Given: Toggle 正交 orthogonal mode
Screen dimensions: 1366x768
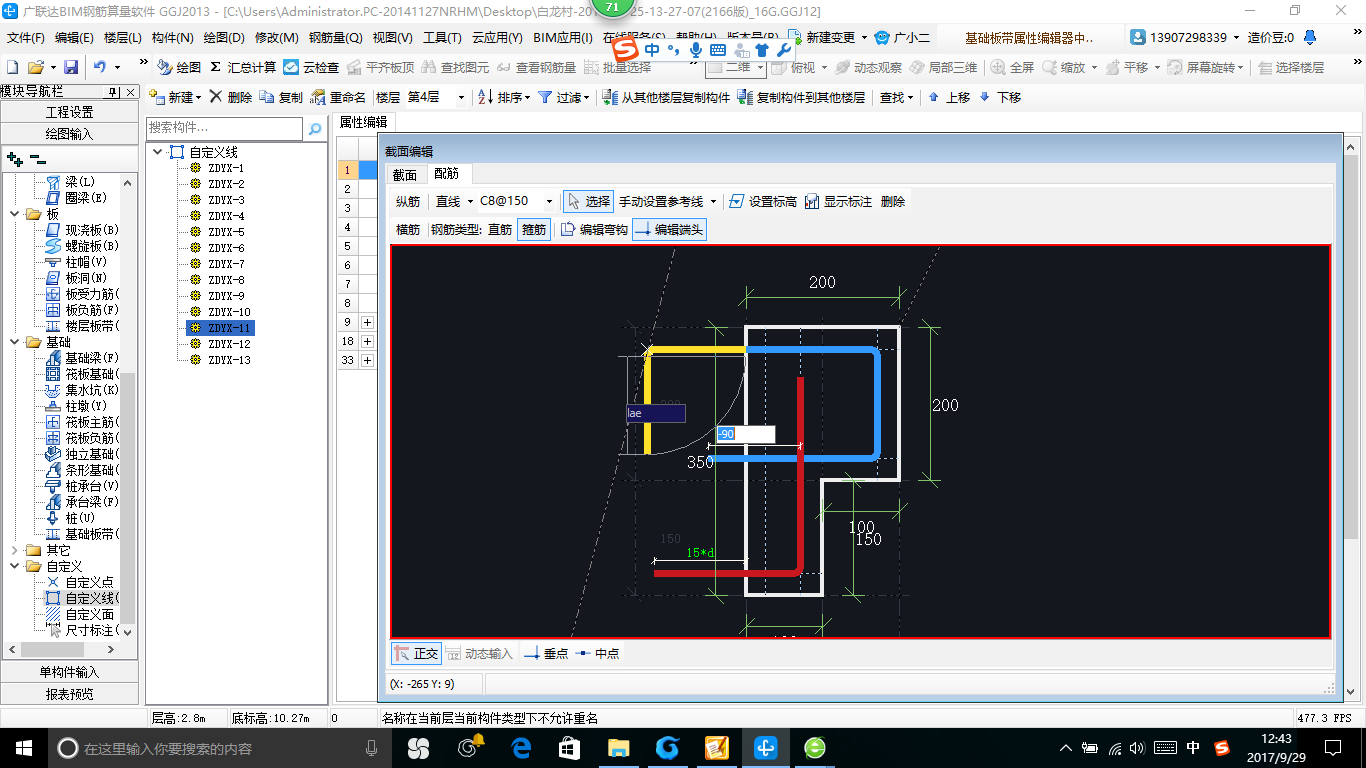Looking at the screenshot, I should coord(416,653).
